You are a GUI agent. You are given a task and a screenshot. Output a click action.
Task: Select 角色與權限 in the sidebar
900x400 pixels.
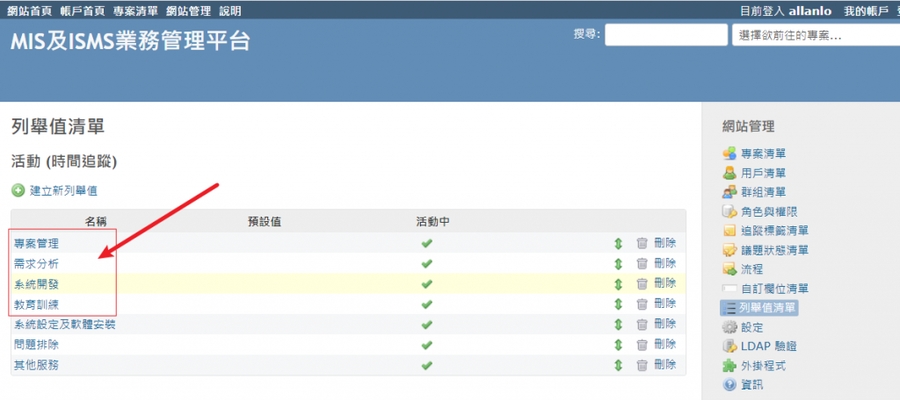[x=768, y=211]
